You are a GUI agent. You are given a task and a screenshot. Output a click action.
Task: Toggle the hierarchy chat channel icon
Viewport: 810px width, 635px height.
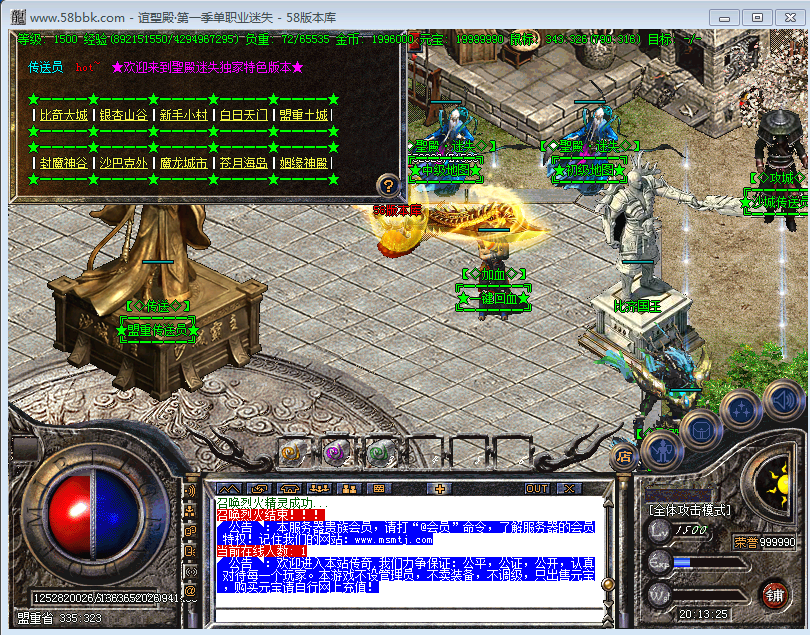[x=190, y=511]
